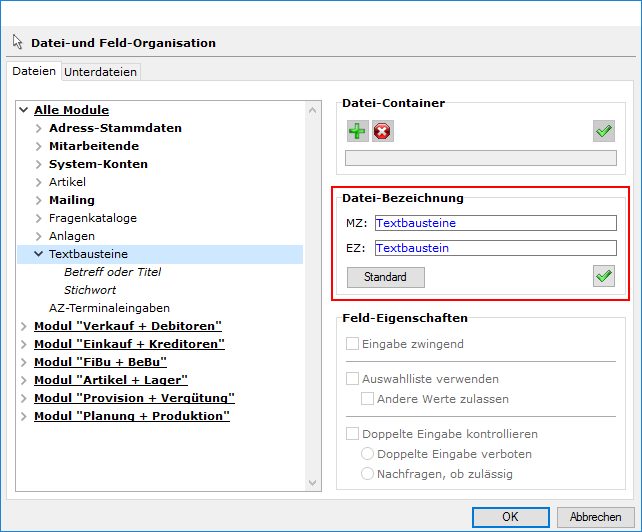Select the Dateien tab
The width and height of the screenshot is (642, 532).
(x=34, y=72)
